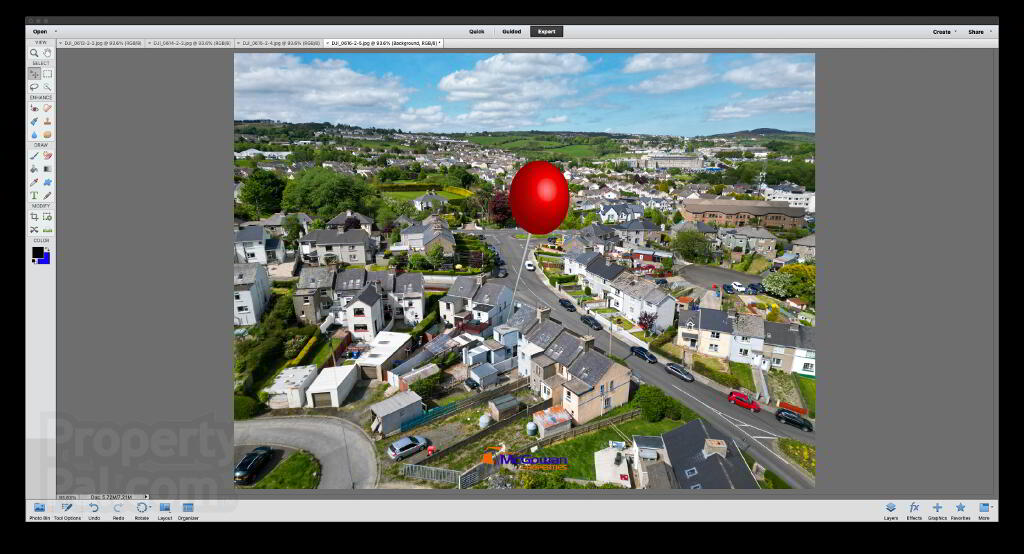Viewport: 1024px width, 554px height.
Task: Choose the Brush tool
Action: pos(34,155)
